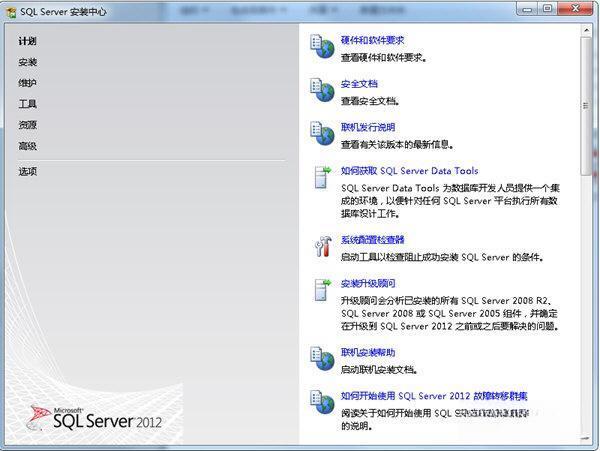Image resolution: width=600 pixels, height=451 pixels.
Task: Click the scrollbar up arrow
Action: [586, 30]
